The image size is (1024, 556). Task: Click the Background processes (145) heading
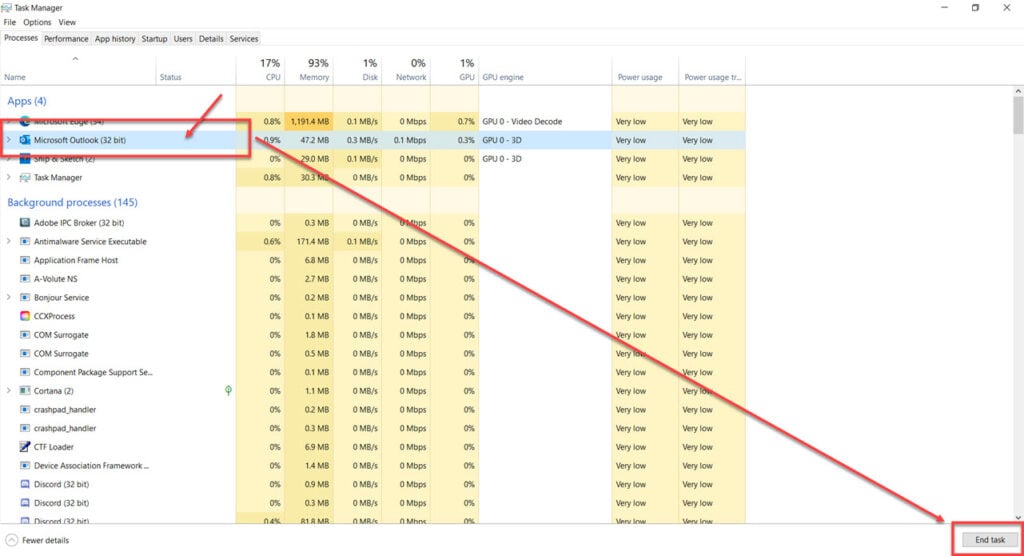(72, 203)
